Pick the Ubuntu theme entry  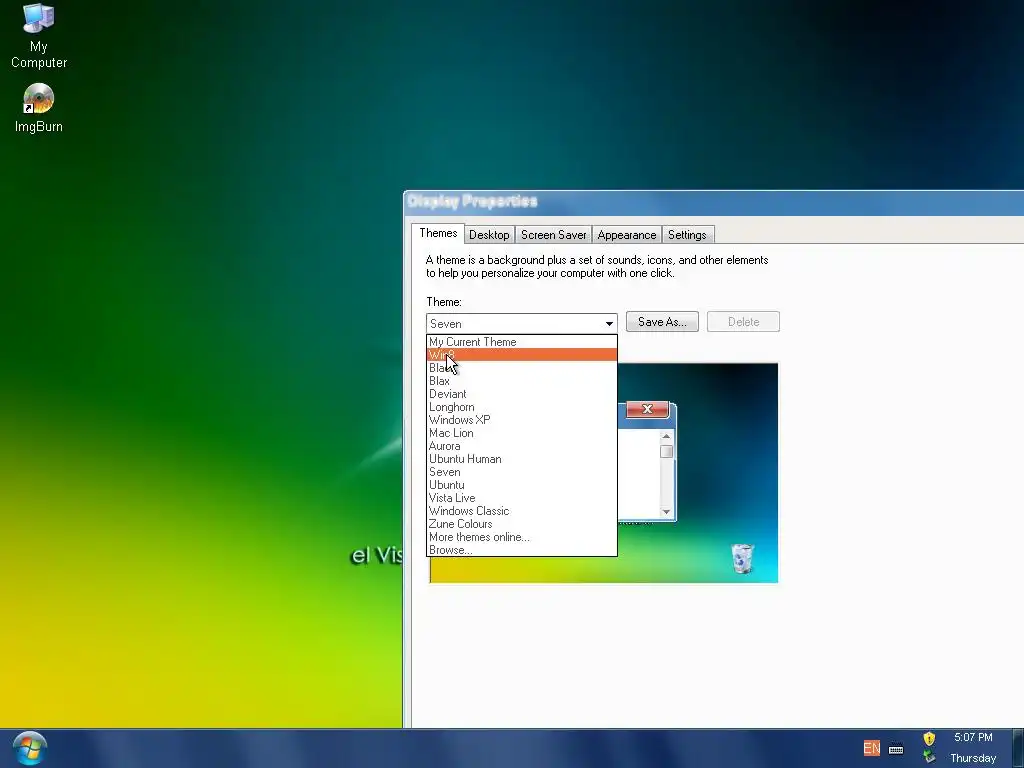click(521, 485)
